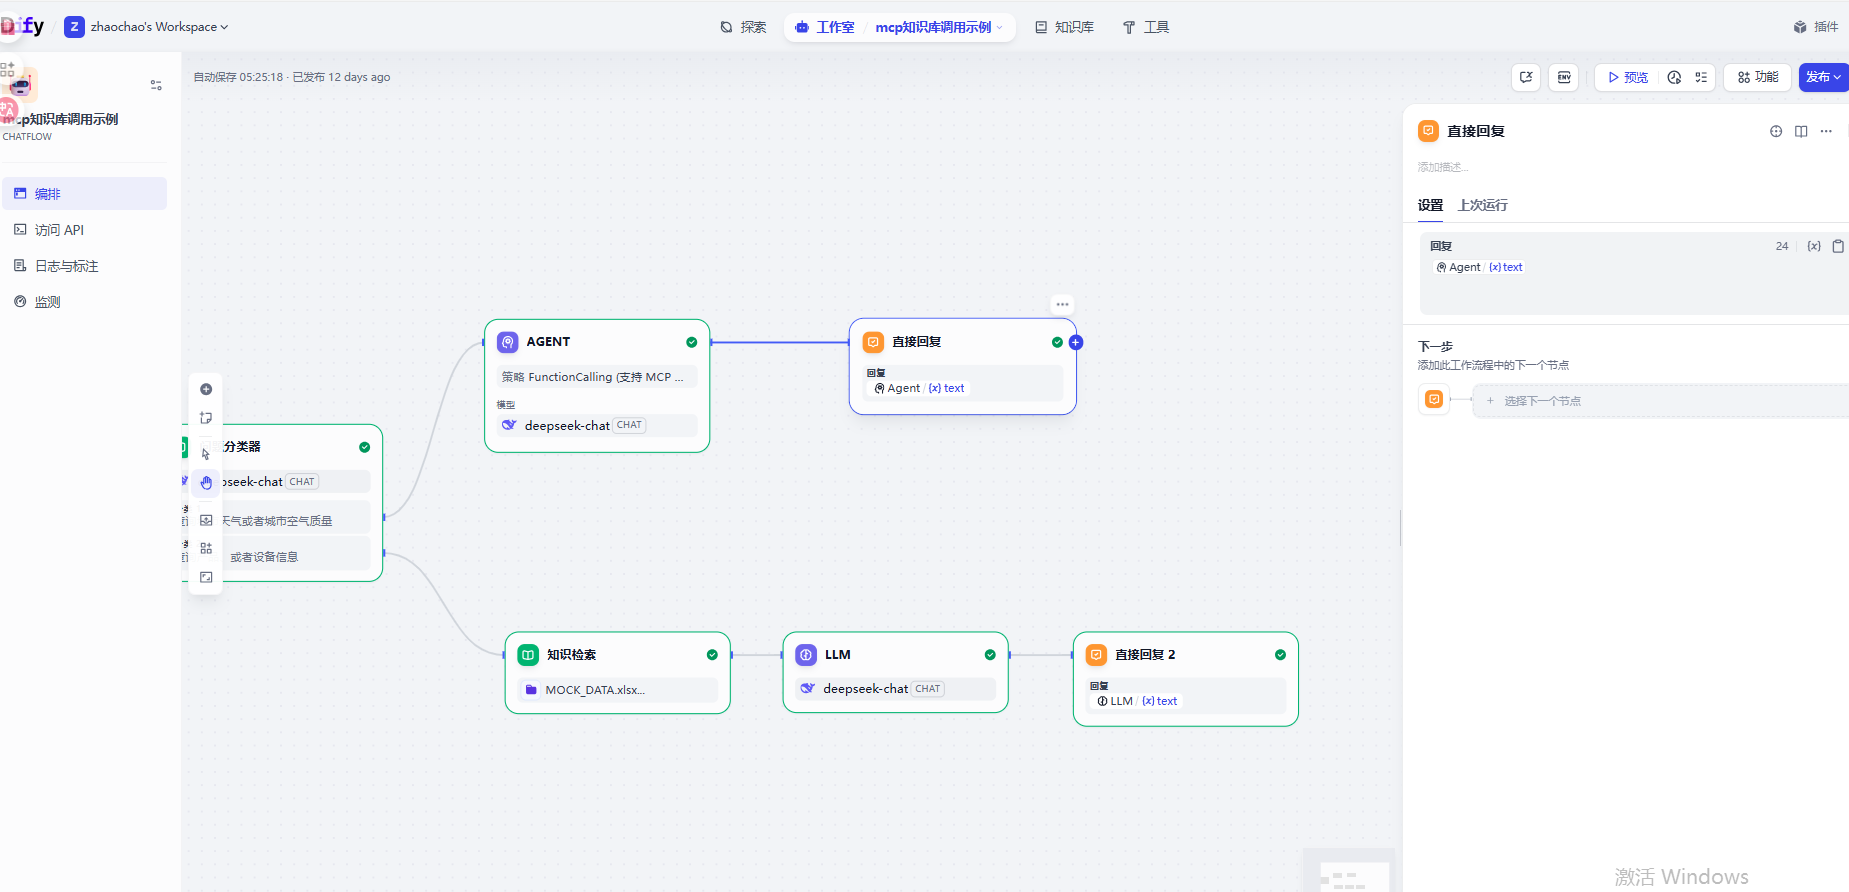1849x892 pixels.
Task: Switch to the 上次运行 tab
Action: click(1482, 205)
